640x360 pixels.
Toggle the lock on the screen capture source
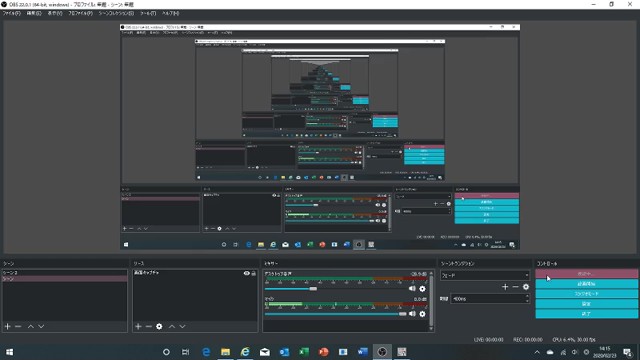point(253,273)
